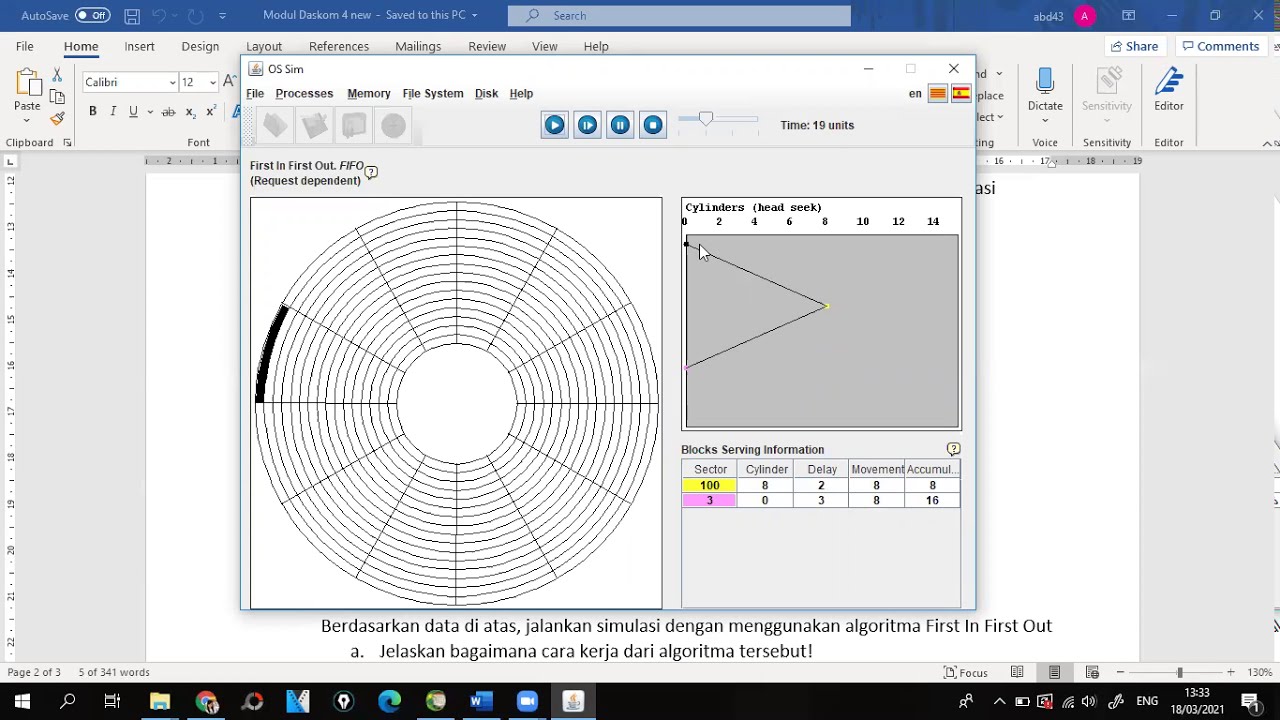The height and width of the screenshot is (720, 1280).
Task: Stop the simulation with the stop button
Action: pyautogui.click(x=653, y=125)
